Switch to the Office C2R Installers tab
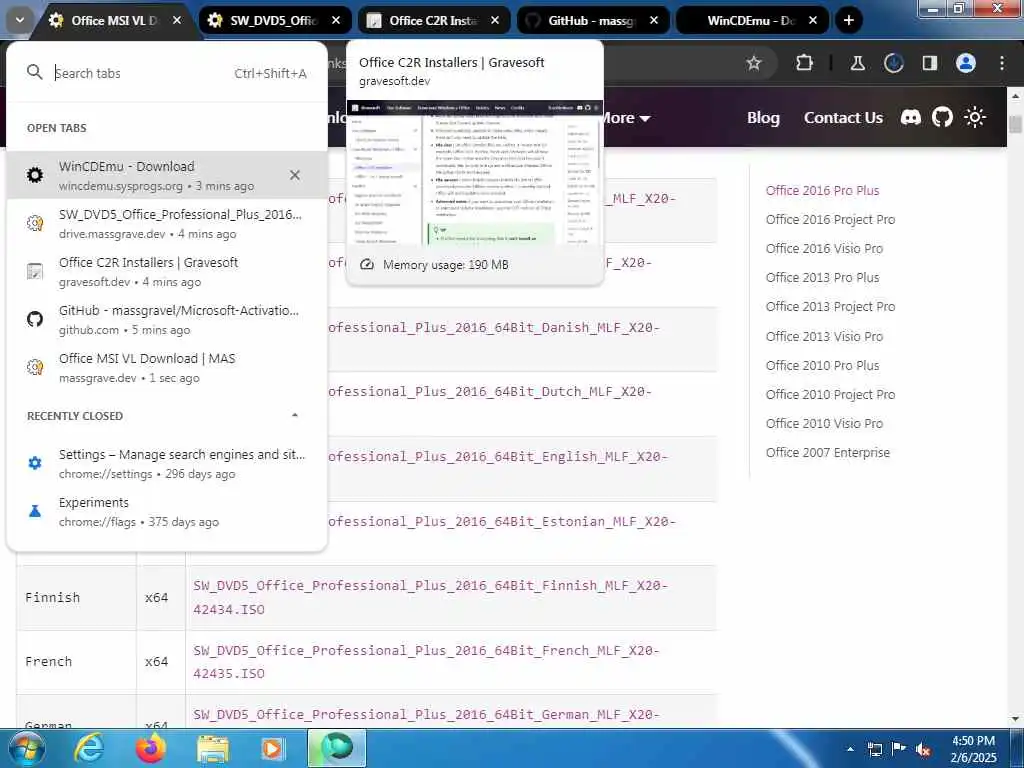 [432, 20]
